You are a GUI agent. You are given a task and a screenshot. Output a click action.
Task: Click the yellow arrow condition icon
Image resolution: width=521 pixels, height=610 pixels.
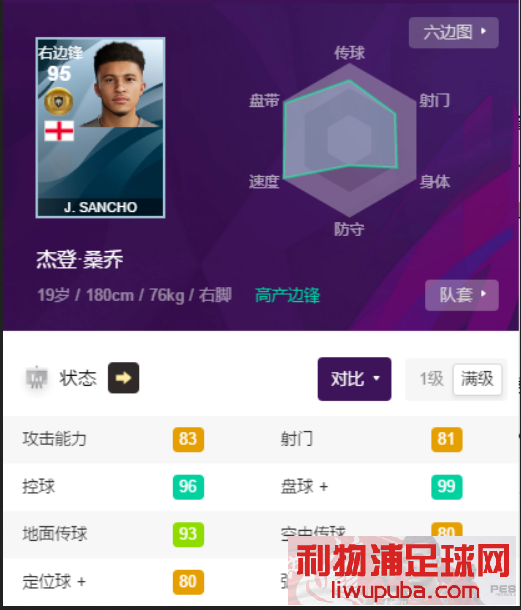coord(123,378)
